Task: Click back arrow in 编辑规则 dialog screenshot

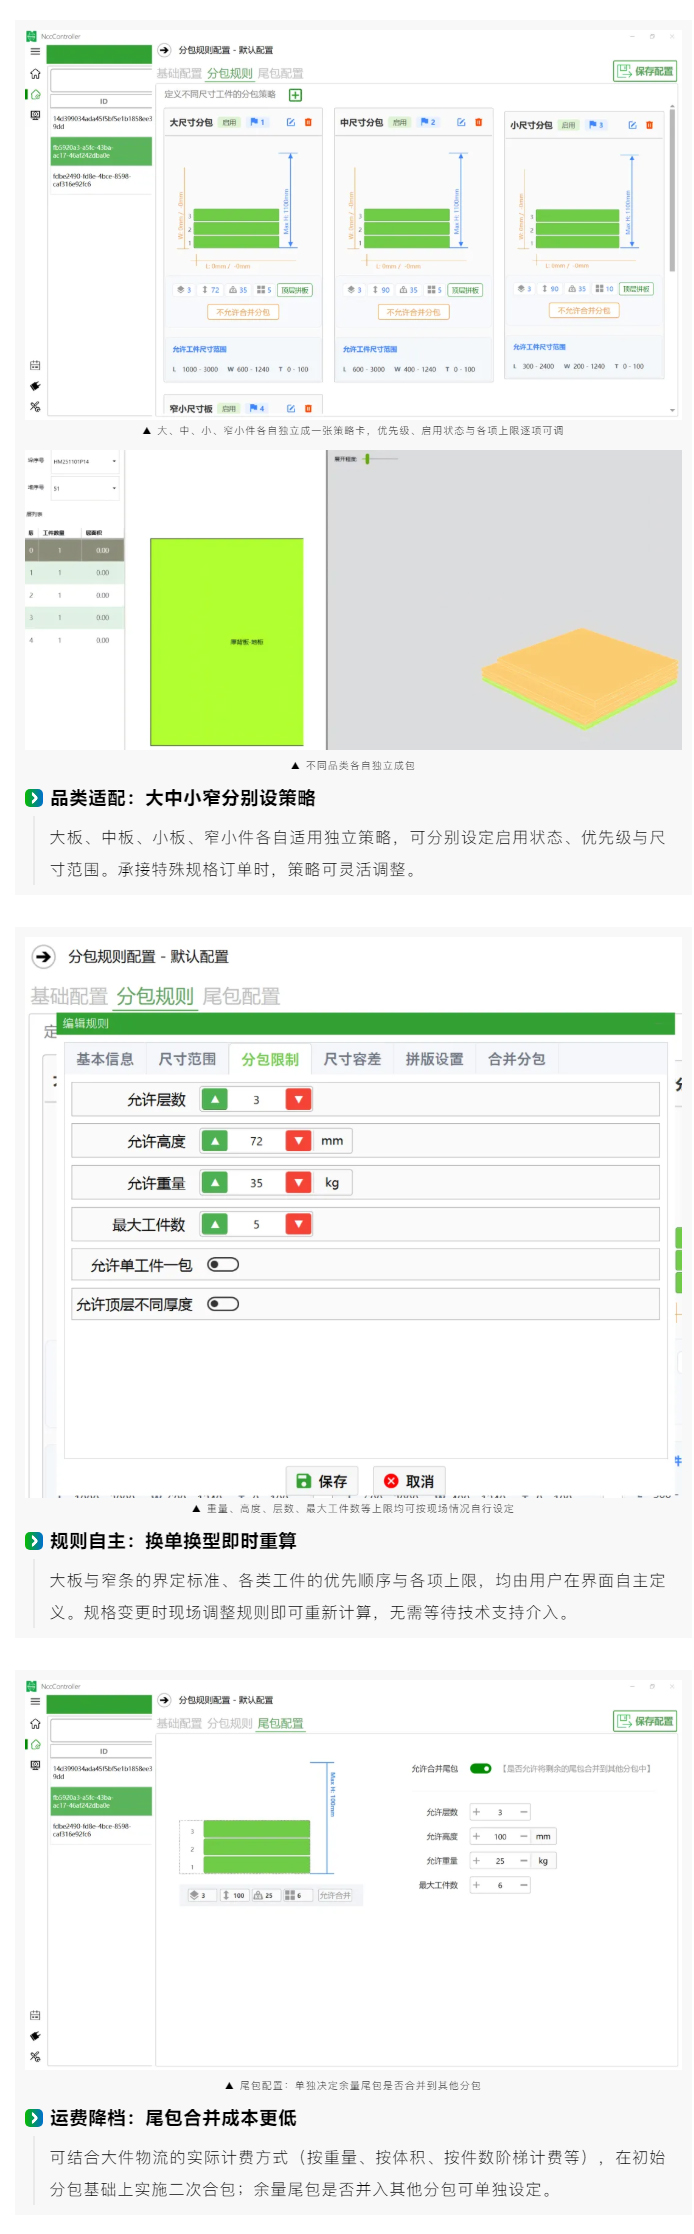Action: [43, 956]
